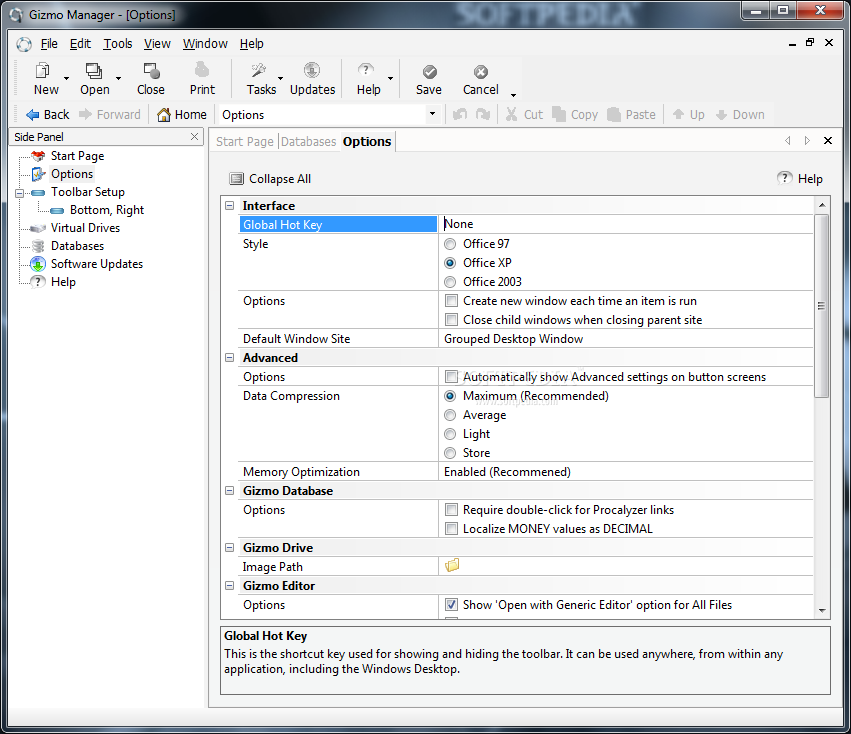Open the Edit menu
851x734 pixels.
coord(80,43)
